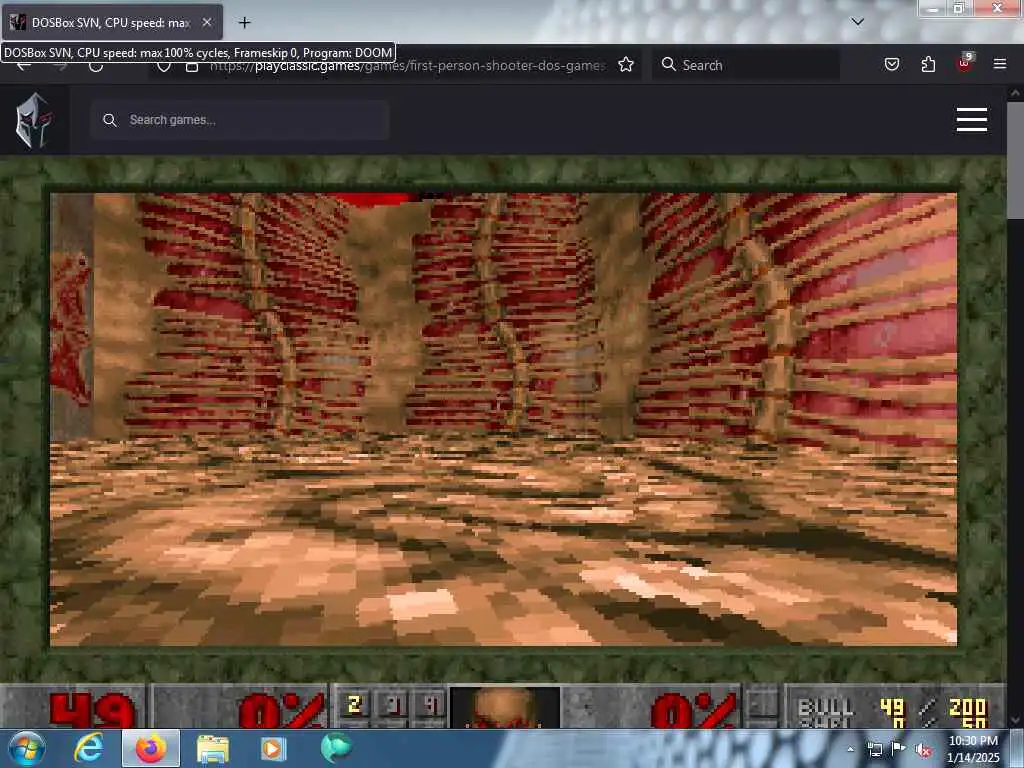Click the muted volume tray icon
This screenshot has height=768, width=1024.
point(923,750)
